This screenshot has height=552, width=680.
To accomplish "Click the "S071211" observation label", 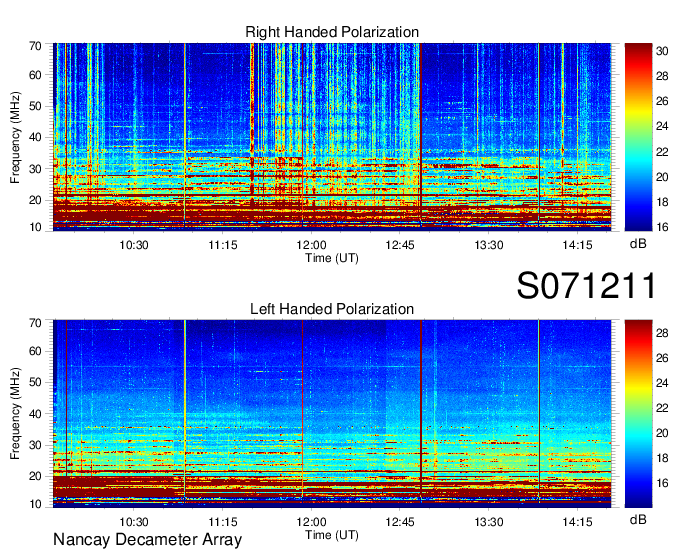I will point(586,285).
